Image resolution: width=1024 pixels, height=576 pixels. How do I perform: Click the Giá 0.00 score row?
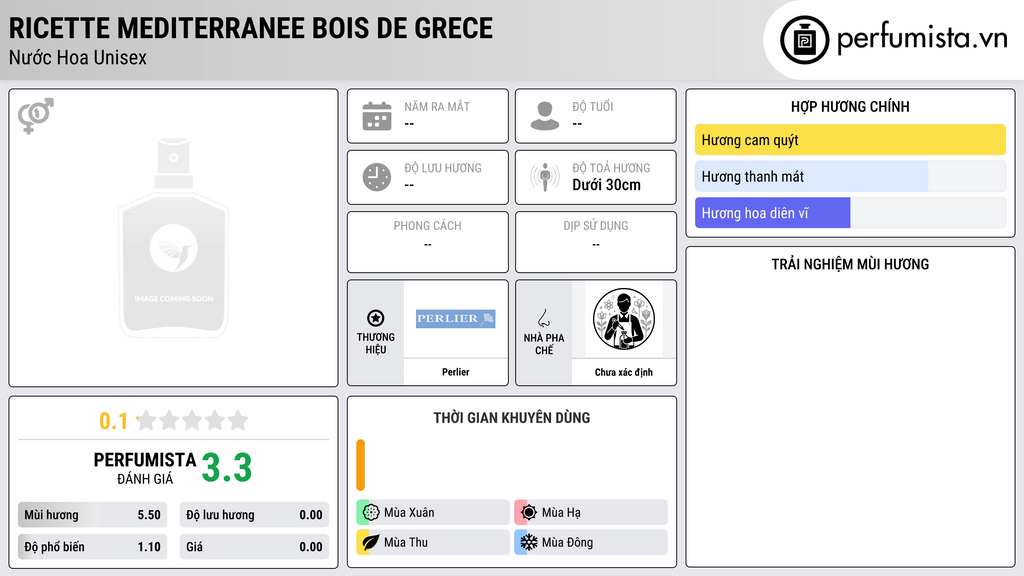254,547
